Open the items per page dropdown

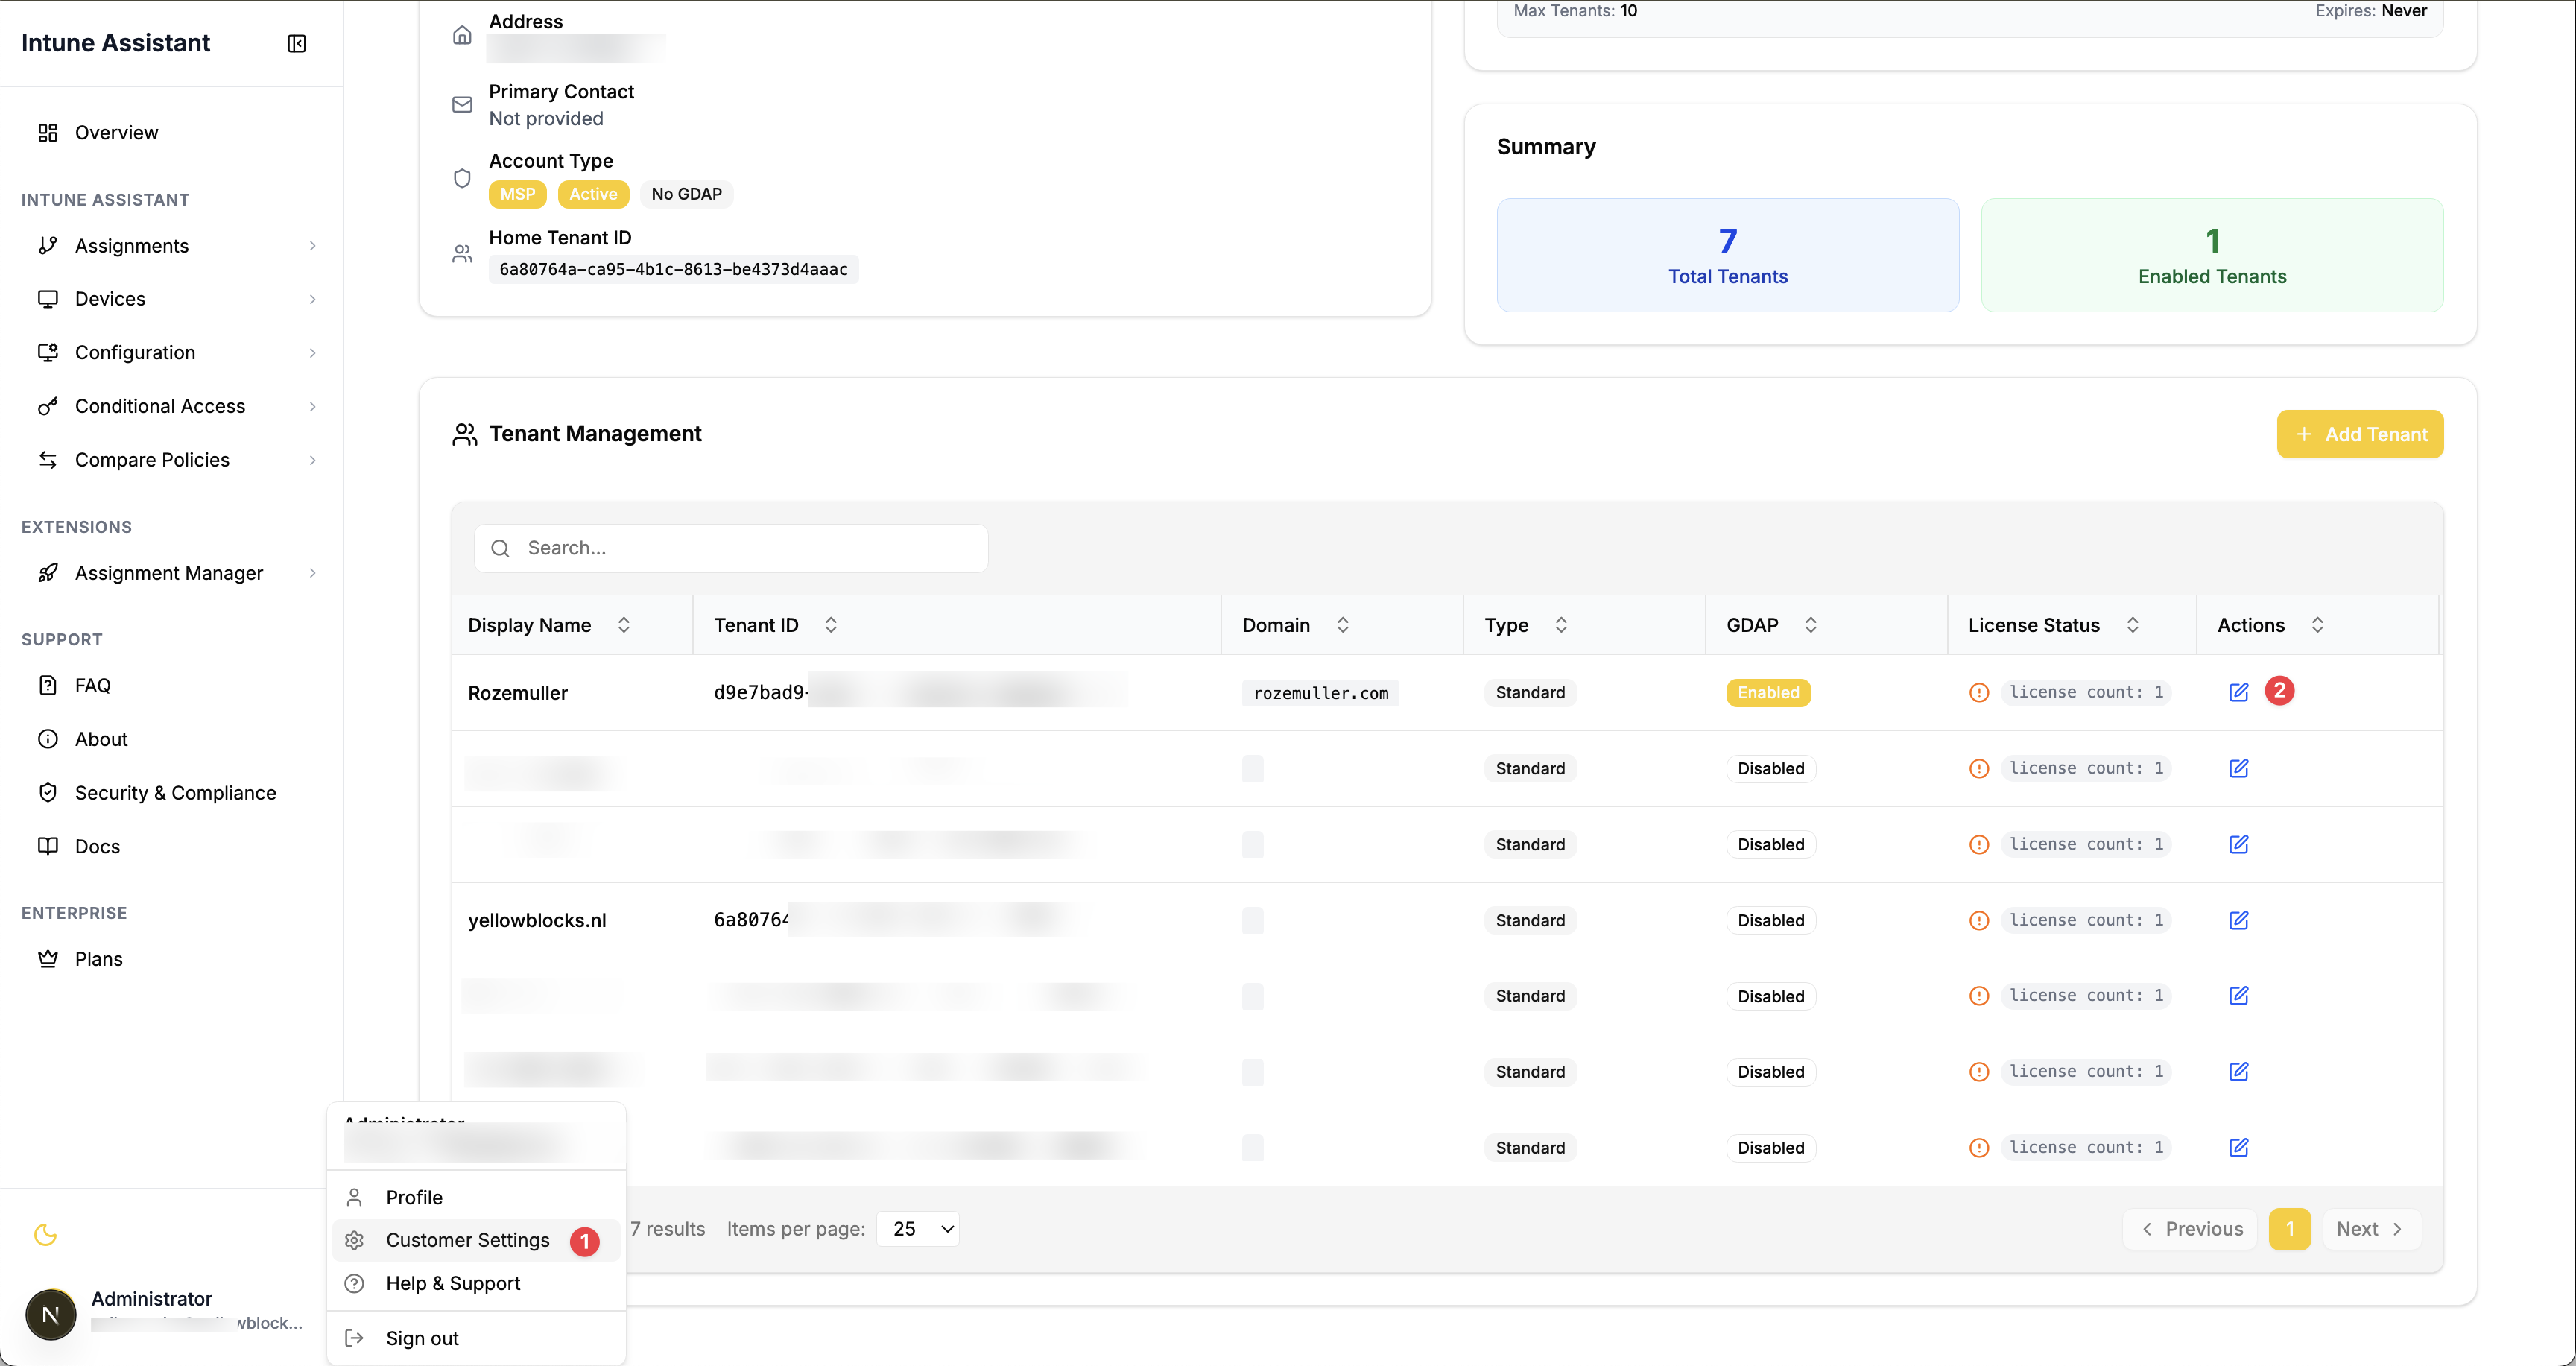(x=917, y=1228)
